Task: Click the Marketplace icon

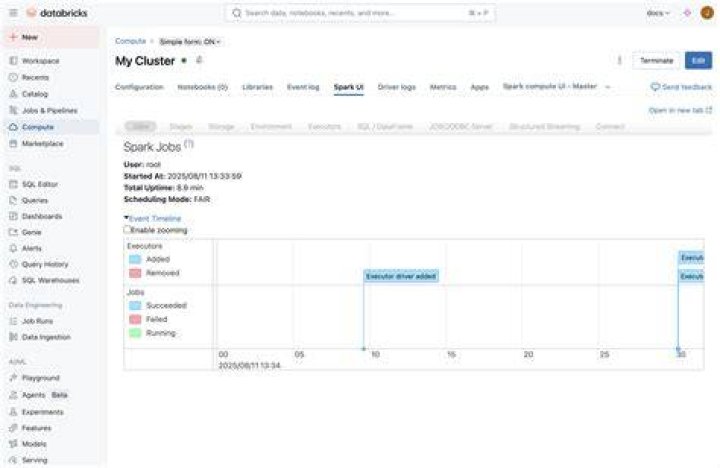Action: 13,143
